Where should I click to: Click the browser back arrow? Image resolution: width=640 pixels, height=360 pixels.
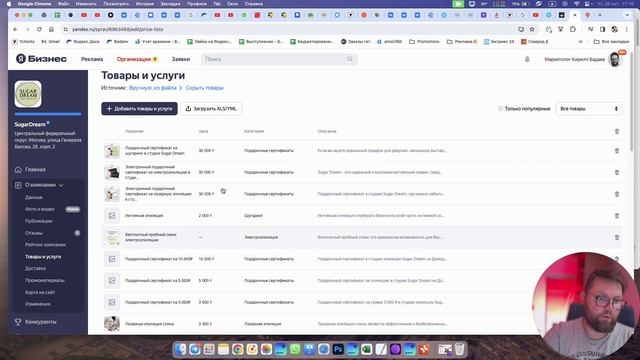point(16,29)
